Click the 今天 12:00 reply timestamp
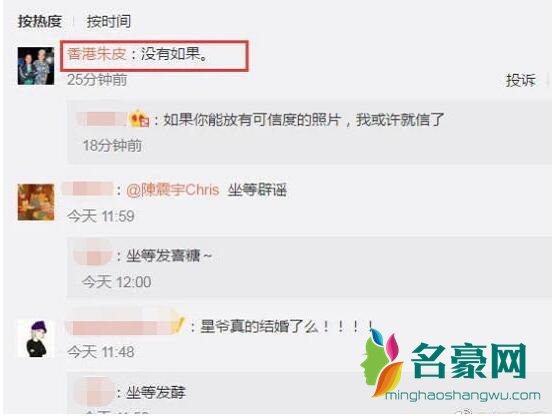Image resolution: width=554 pixels, height=416 pixels. [x=117, y=282]
